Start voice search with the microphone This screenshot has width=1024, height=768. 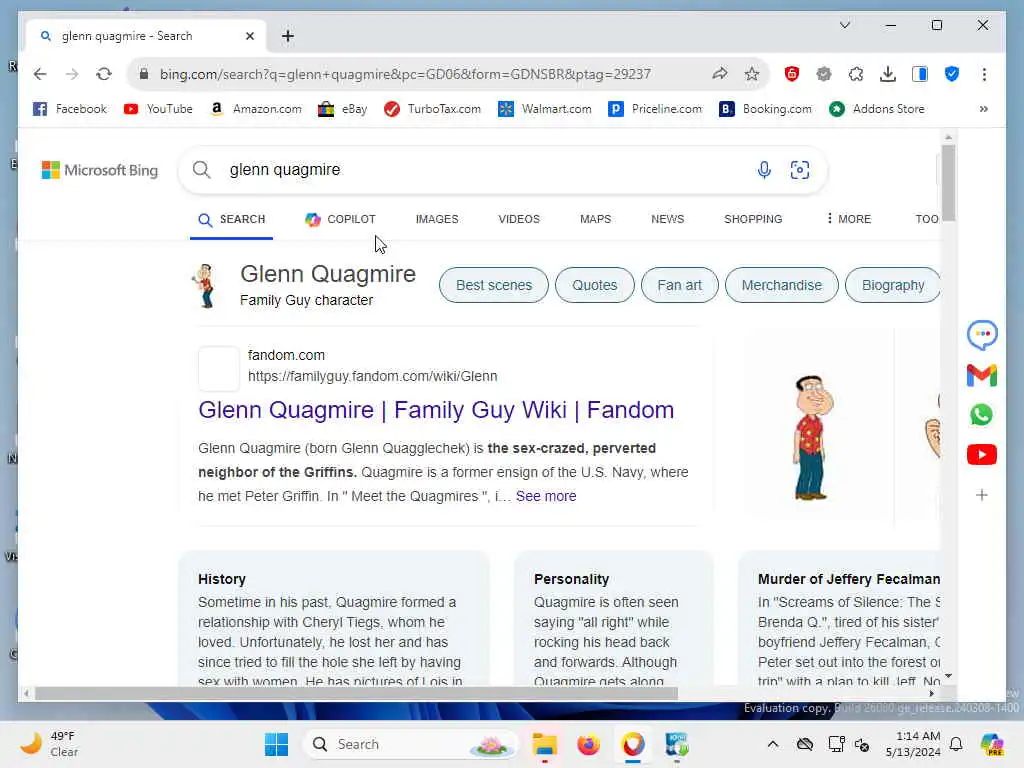[x=763, y=170]
